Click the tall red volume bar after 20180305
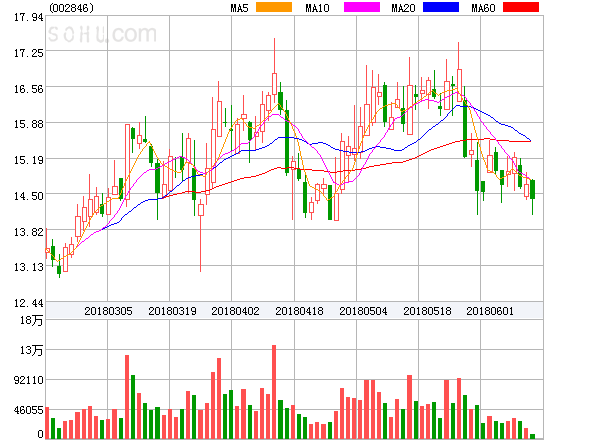Screen dimensions: 600x440 127,397
